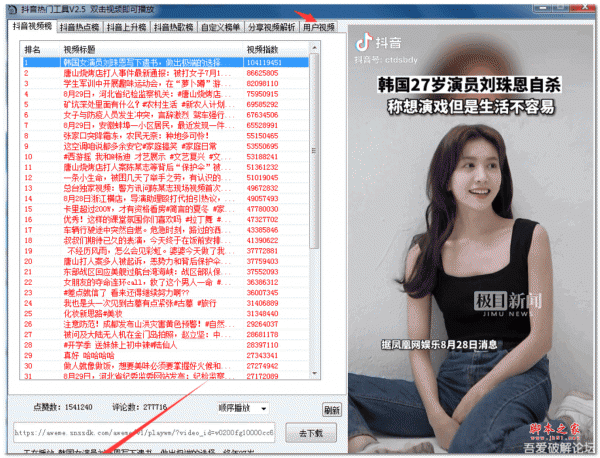Click the 去下载 download button

point(311,433)
